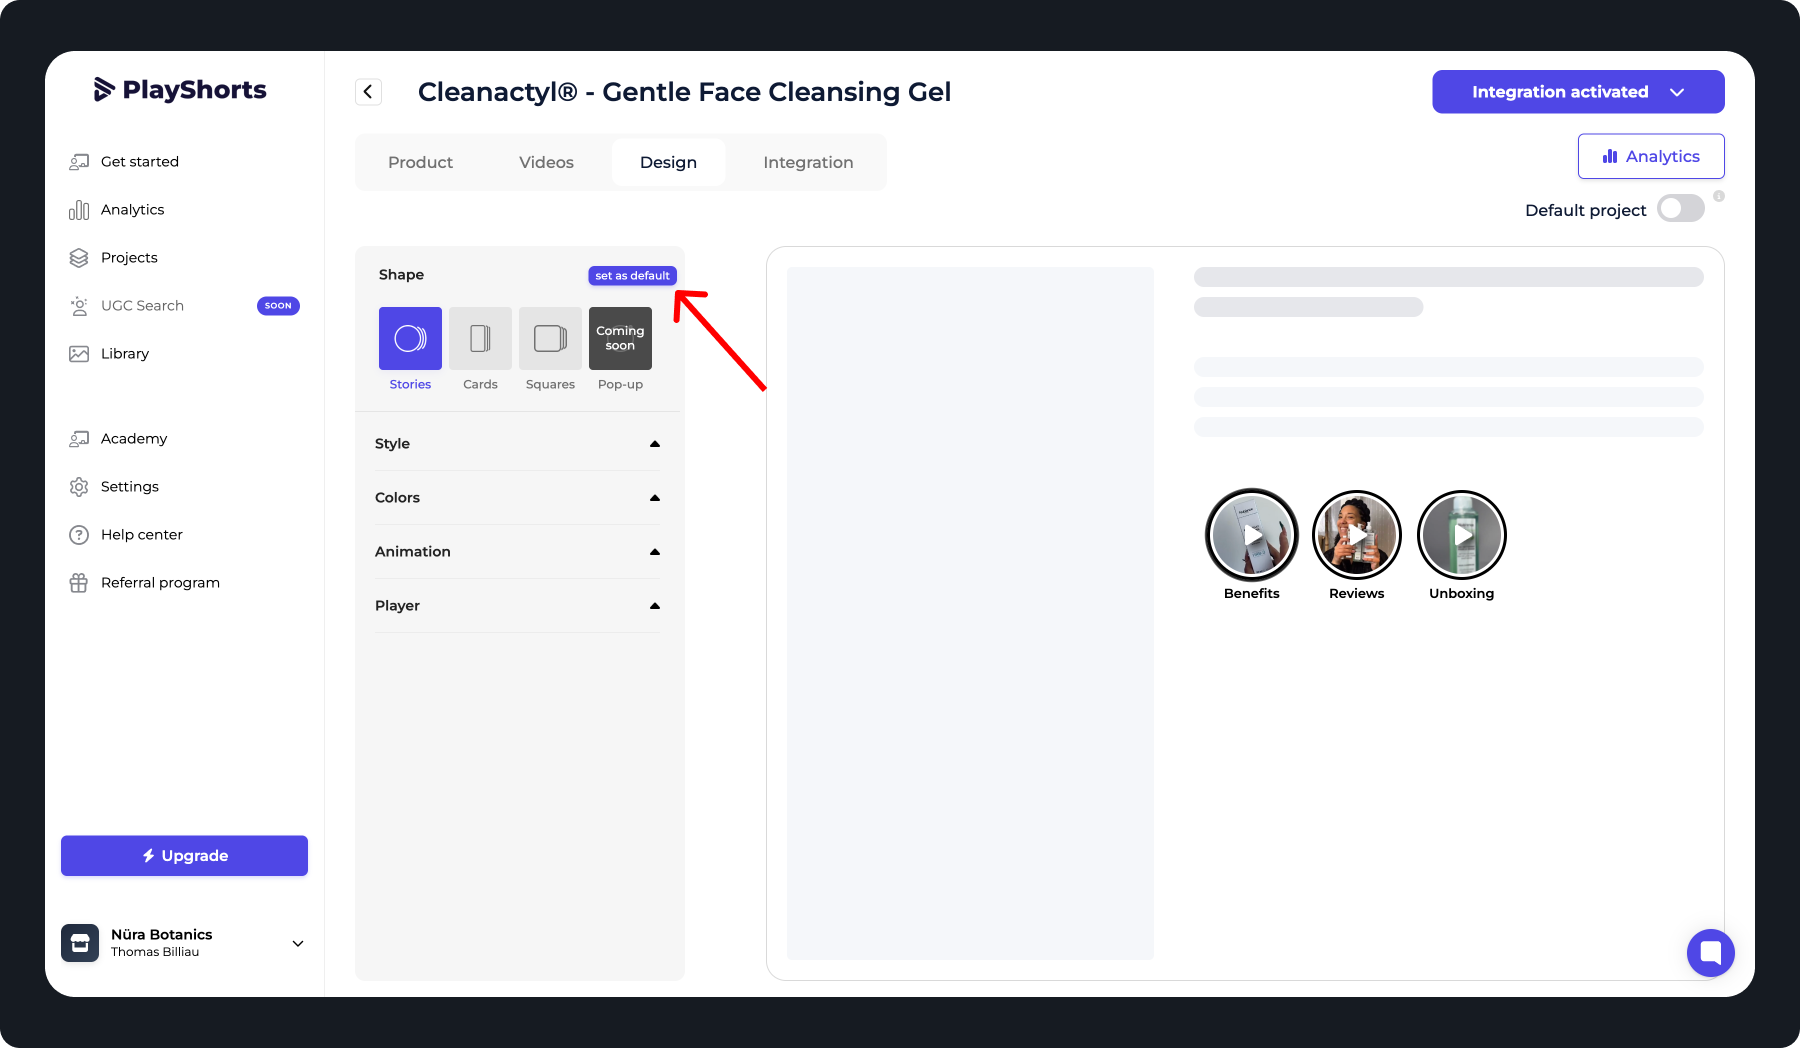Switch to the Videos tab
Screen dimensions: 1800x1048
(546, 162)
